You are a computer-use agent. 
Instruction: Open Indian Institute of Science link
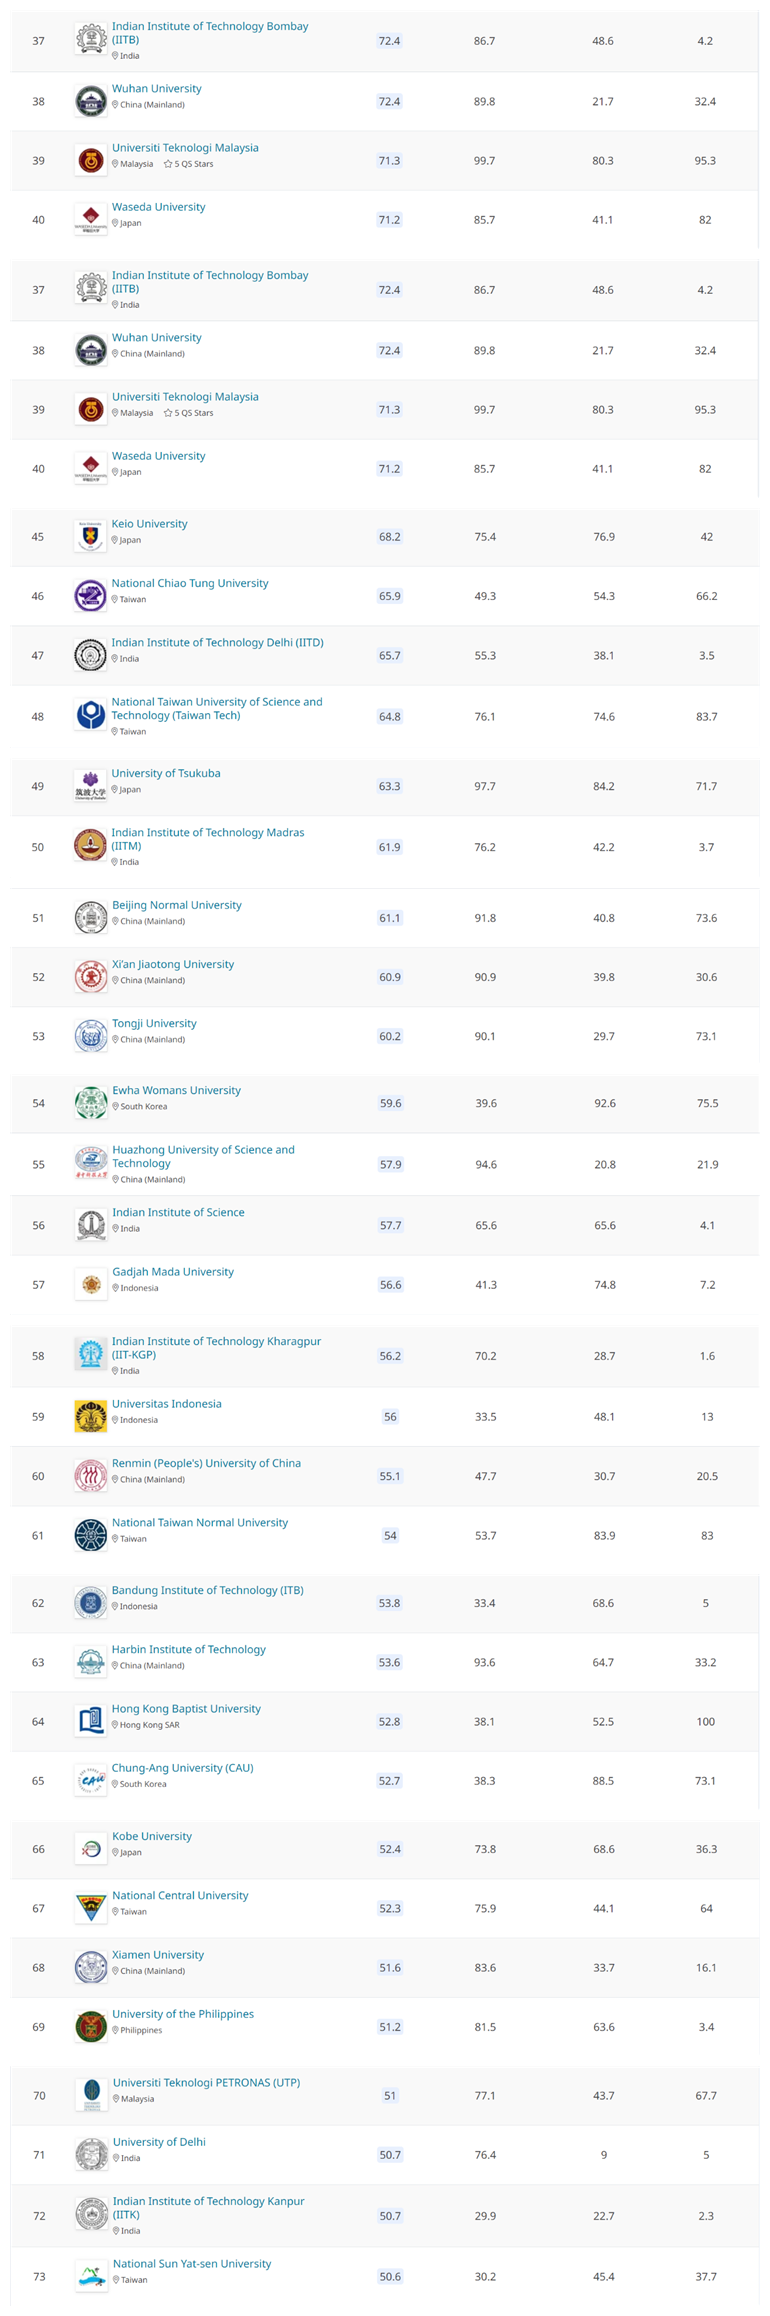tap(178, 1212)
